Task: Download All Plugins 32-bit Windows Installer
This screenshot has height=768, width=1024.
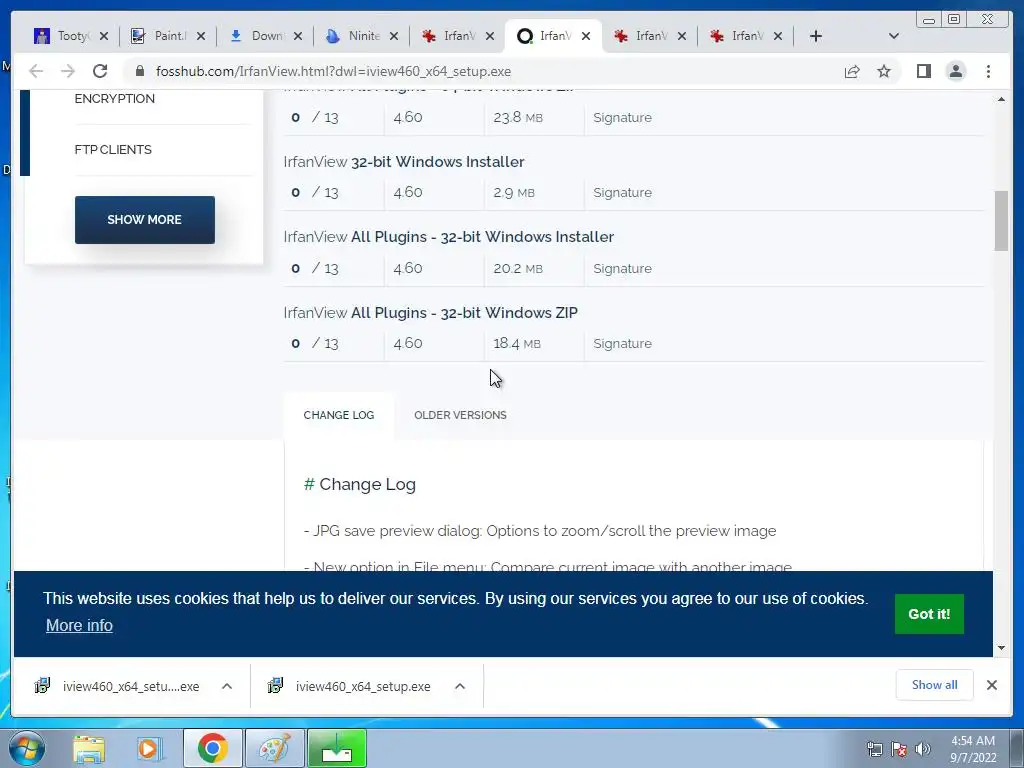Action: pyautogui.click(x=449, y=237)
